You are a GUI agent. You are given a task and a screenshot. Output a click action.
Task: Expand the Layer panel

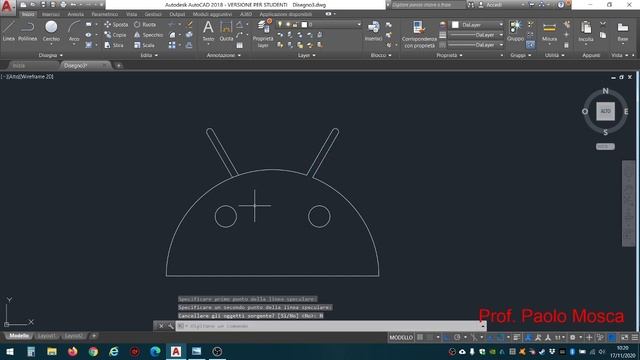(x=306, y=55)
